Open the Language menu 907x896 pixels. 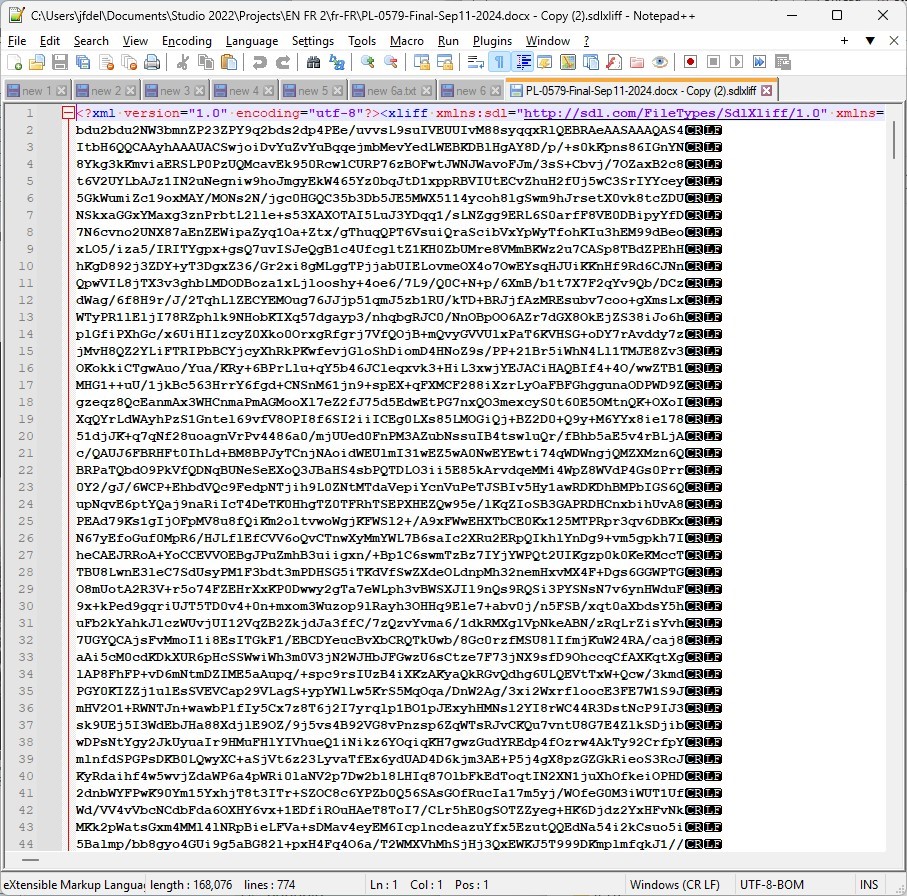click(x=252, y=40)
